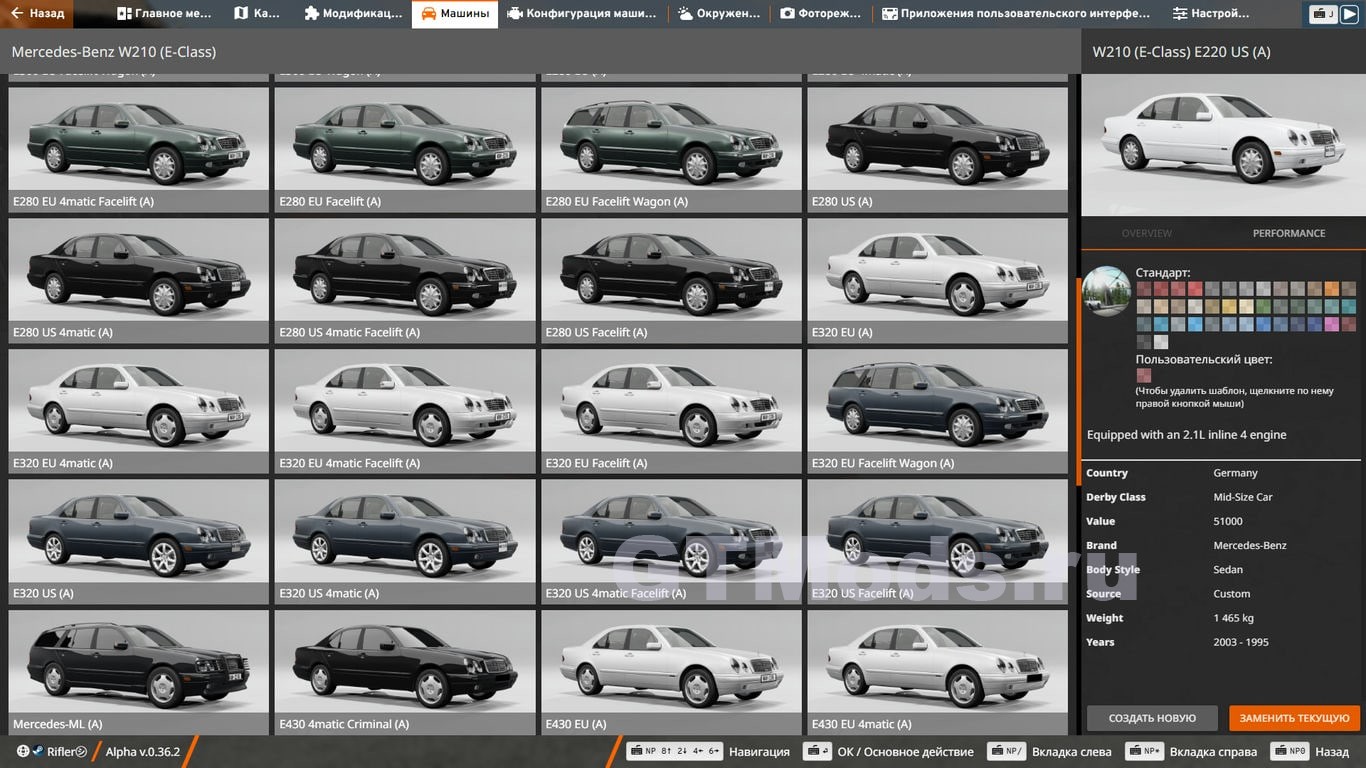Select the E430 EU (A) silver sedan

pyautogui.click(x=671, y=672)
